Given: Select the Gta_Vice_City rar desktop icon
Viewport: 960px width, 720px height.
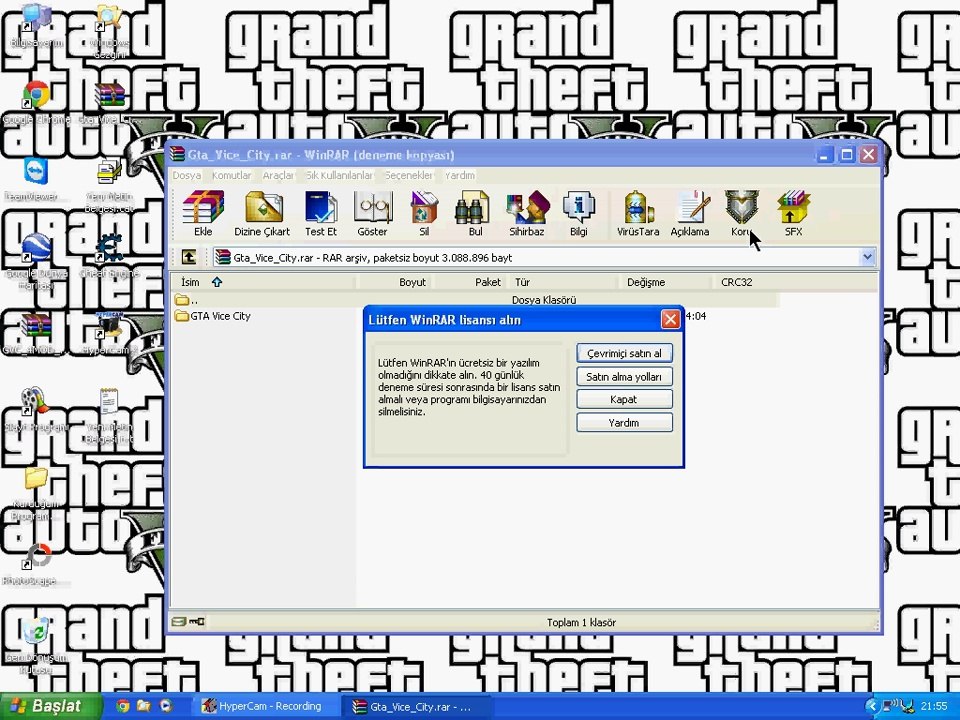Looking at the screenshot, I should point(110,102).
